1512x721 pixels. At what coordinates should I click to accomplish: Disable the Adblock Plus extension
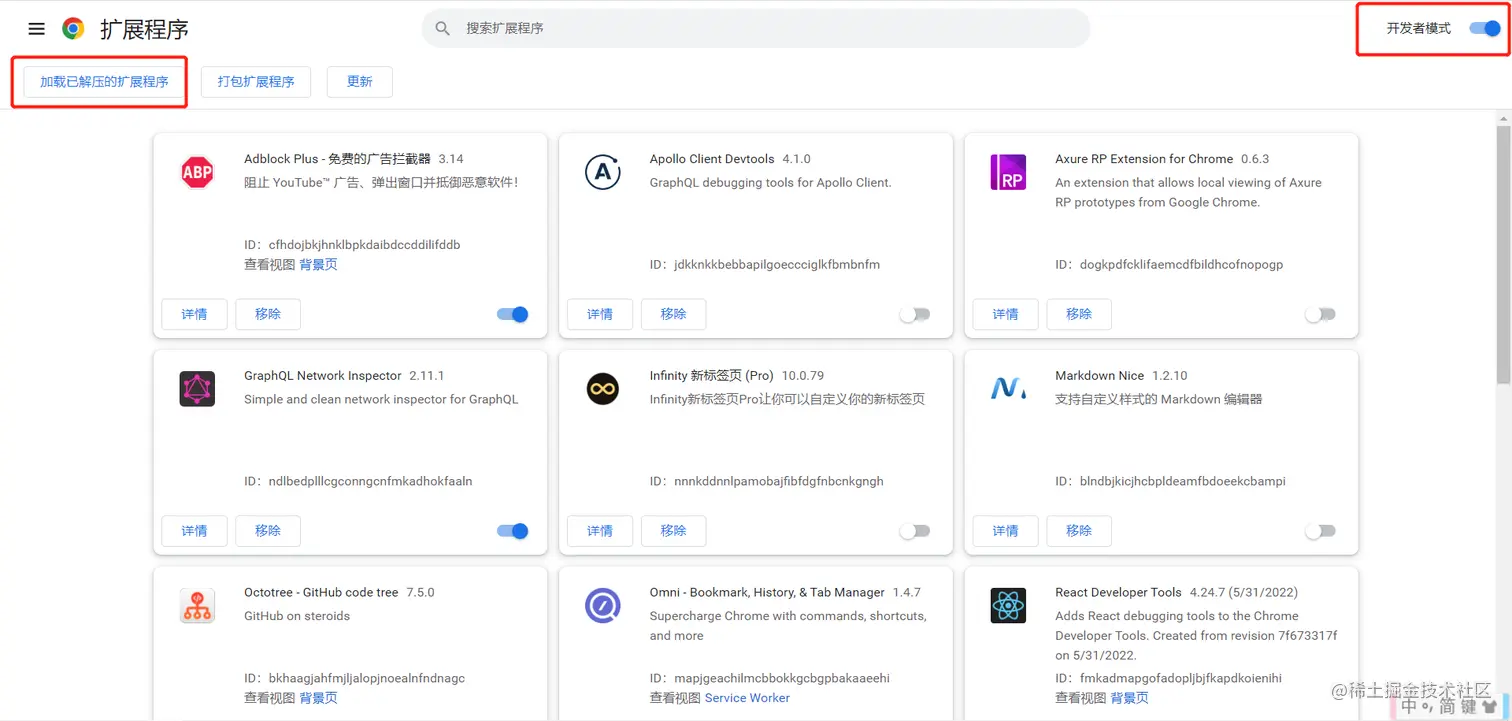[513, 314]
